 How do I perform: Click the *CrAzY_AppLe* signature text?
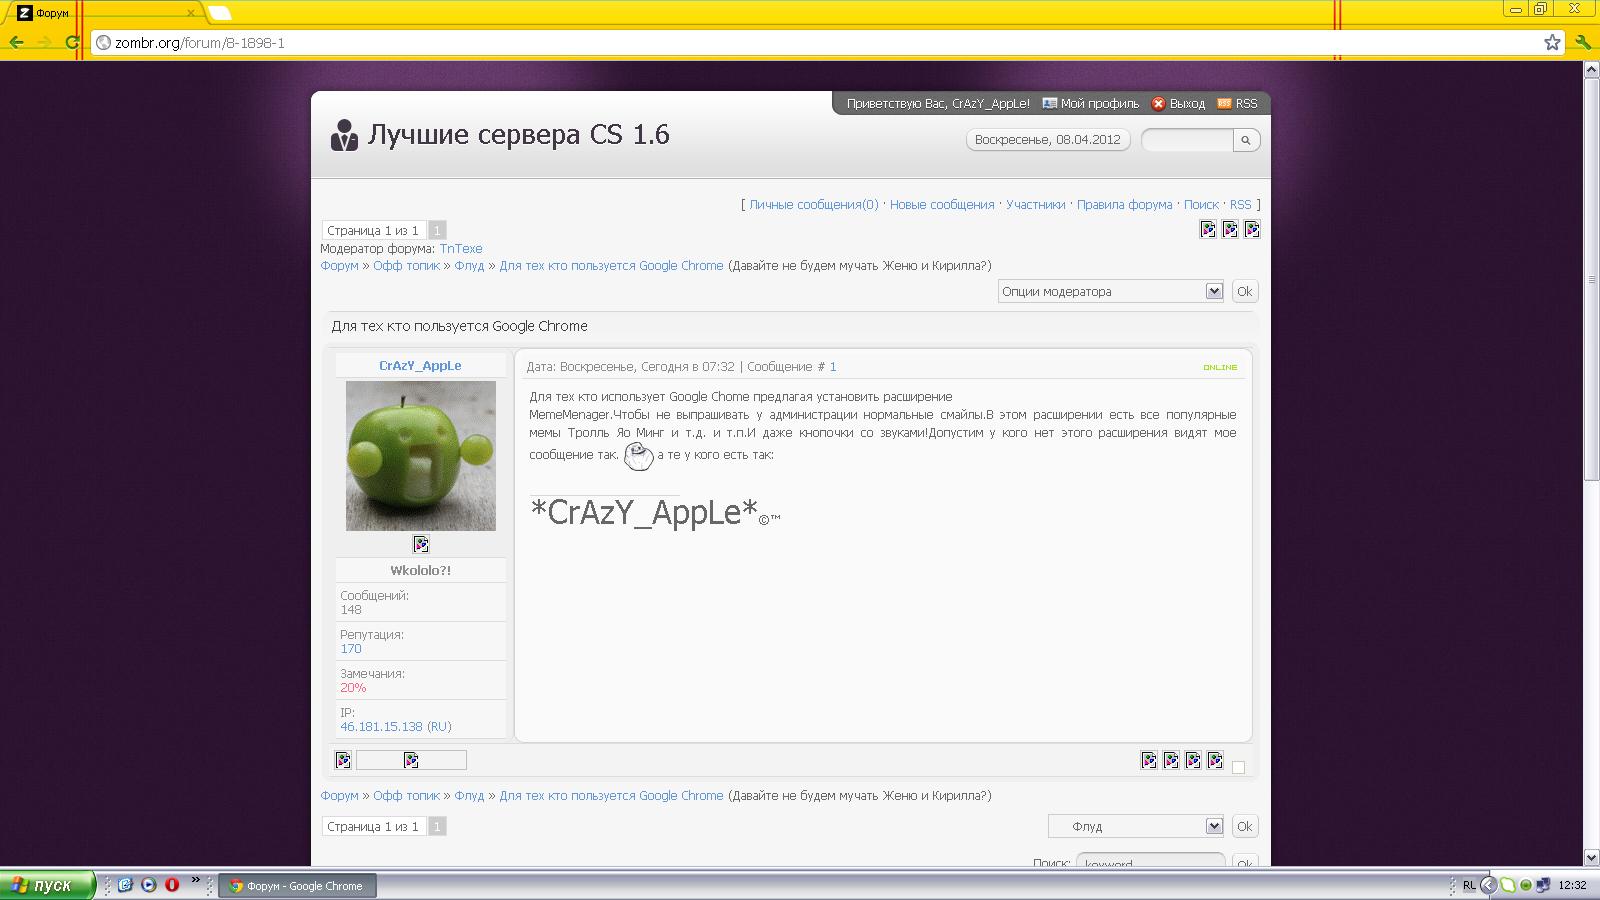point(644,512)
